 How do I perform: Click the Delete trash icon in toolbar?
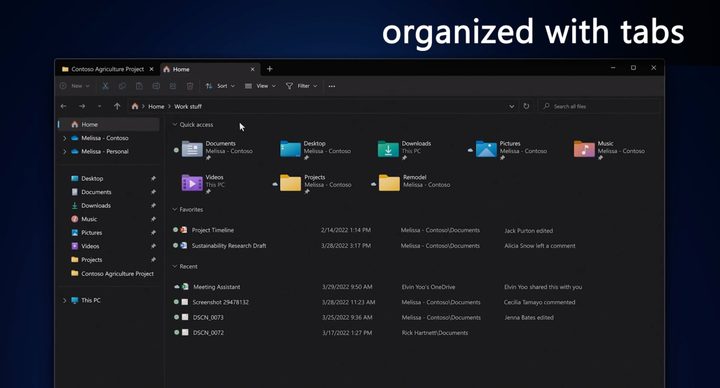coord(190,86)
